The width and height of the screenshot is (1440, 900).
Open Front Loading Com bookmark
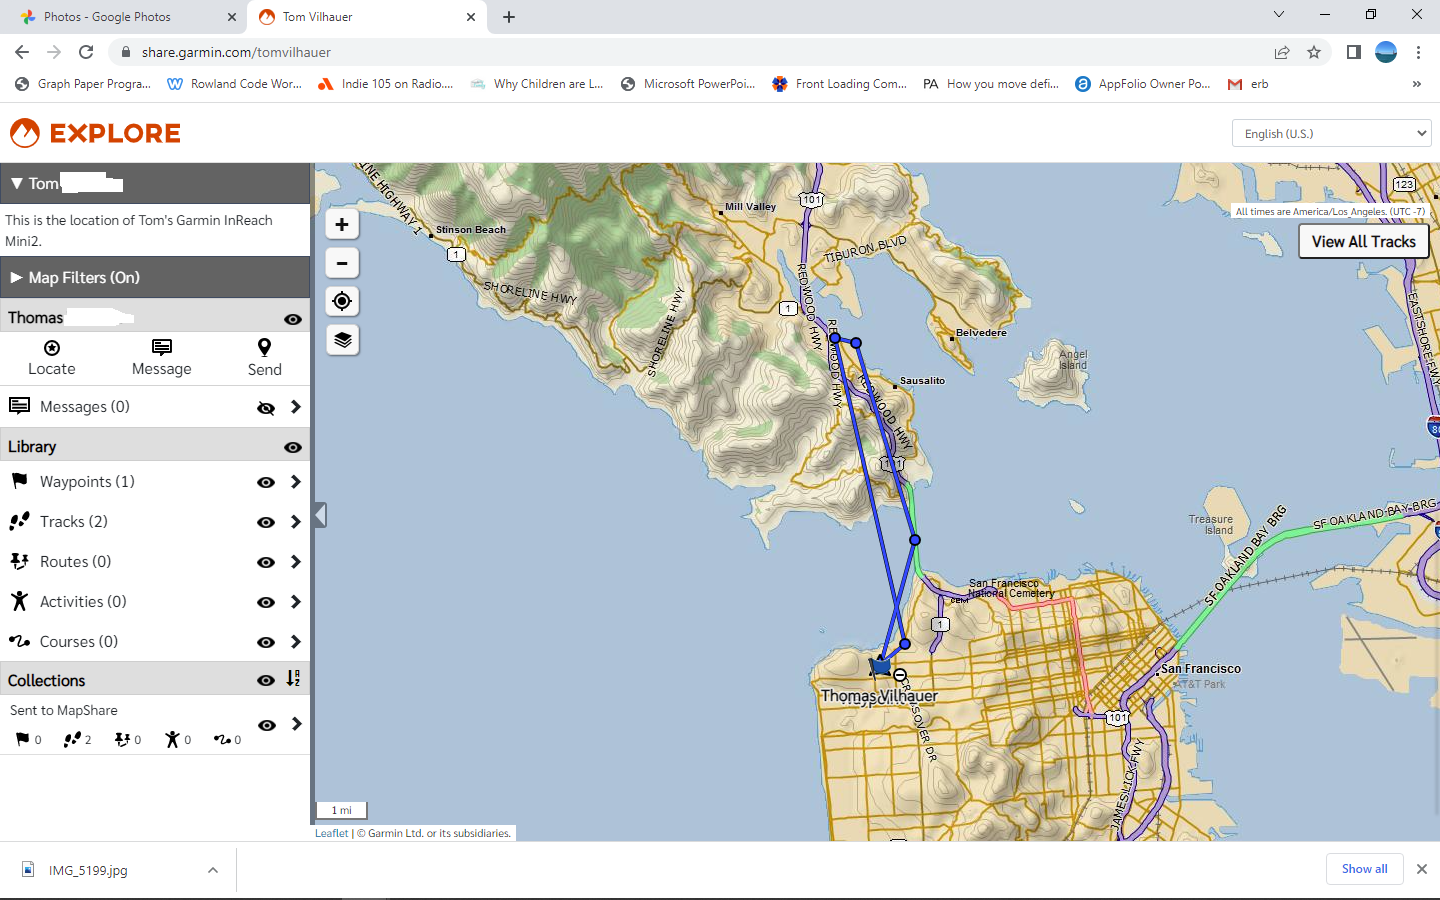840,84
